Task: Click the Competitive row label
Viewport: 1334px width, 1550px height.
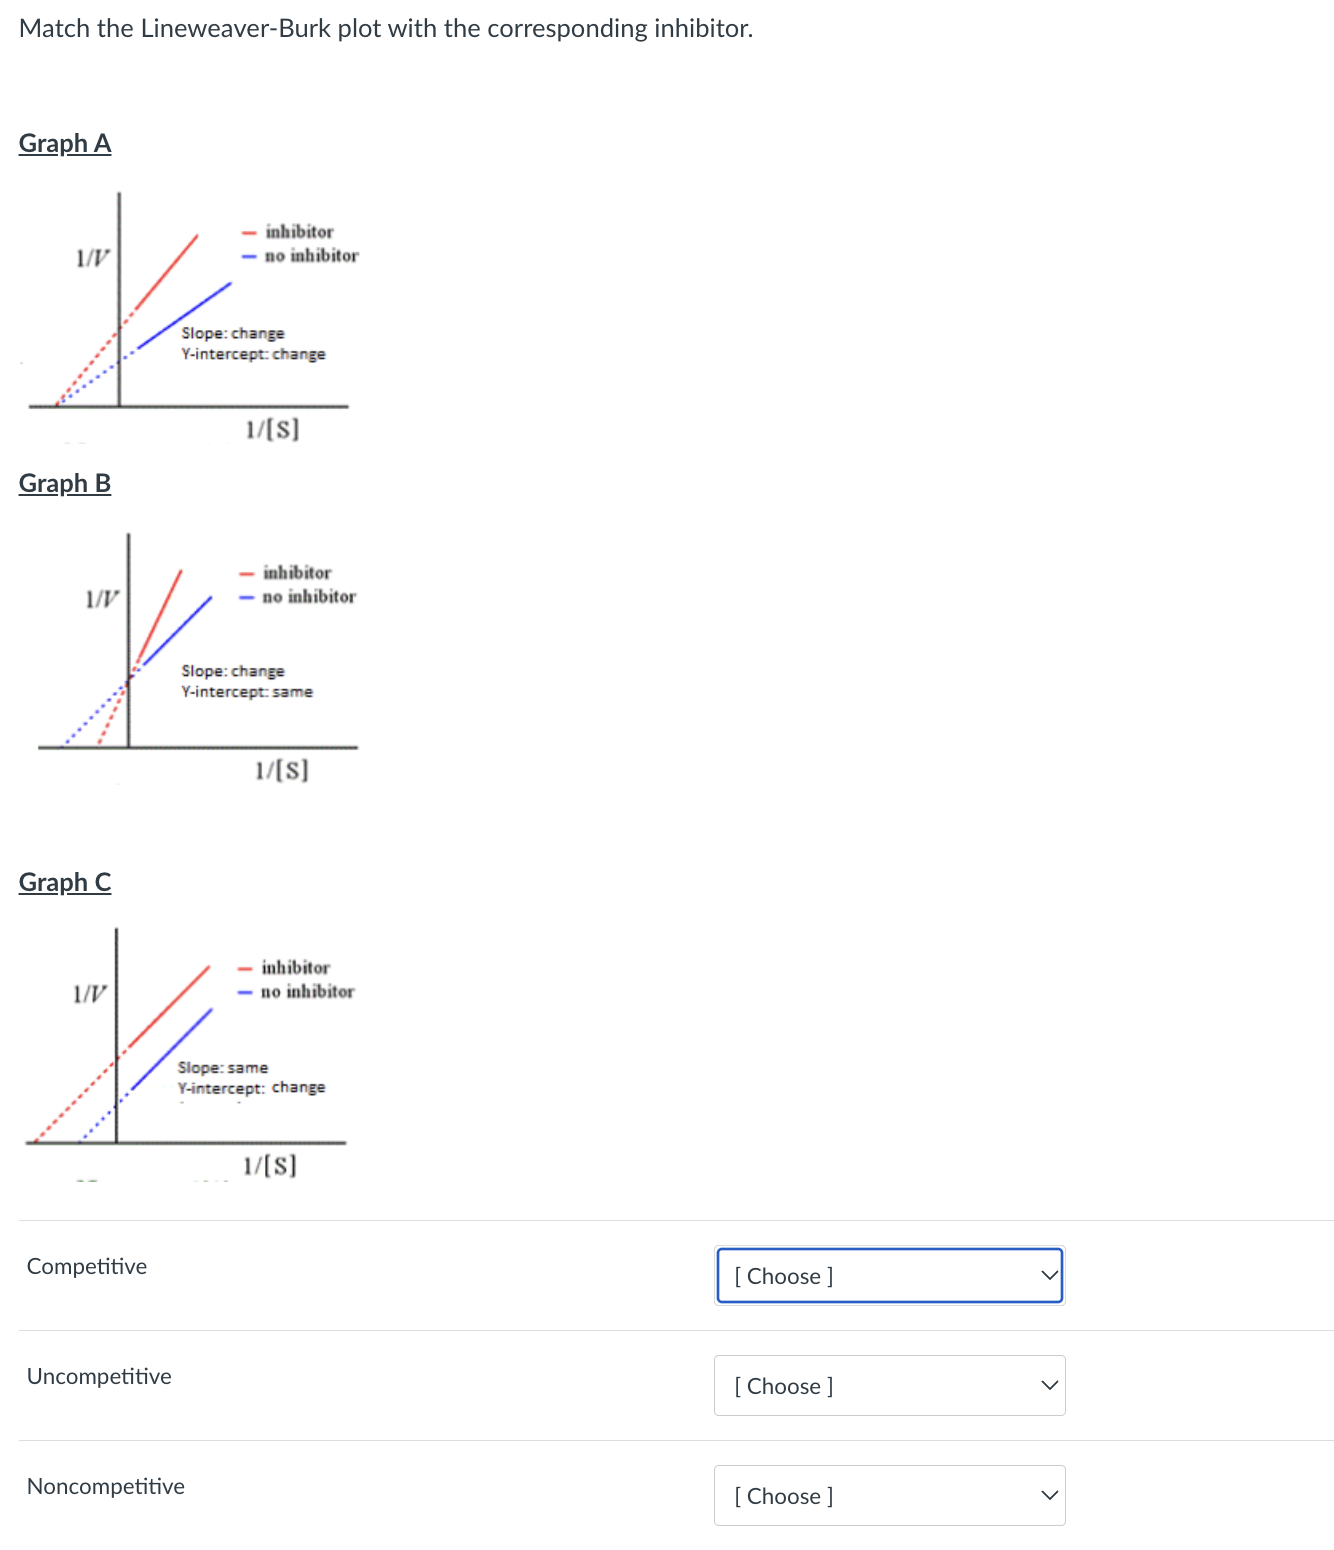Action: 86,1266
